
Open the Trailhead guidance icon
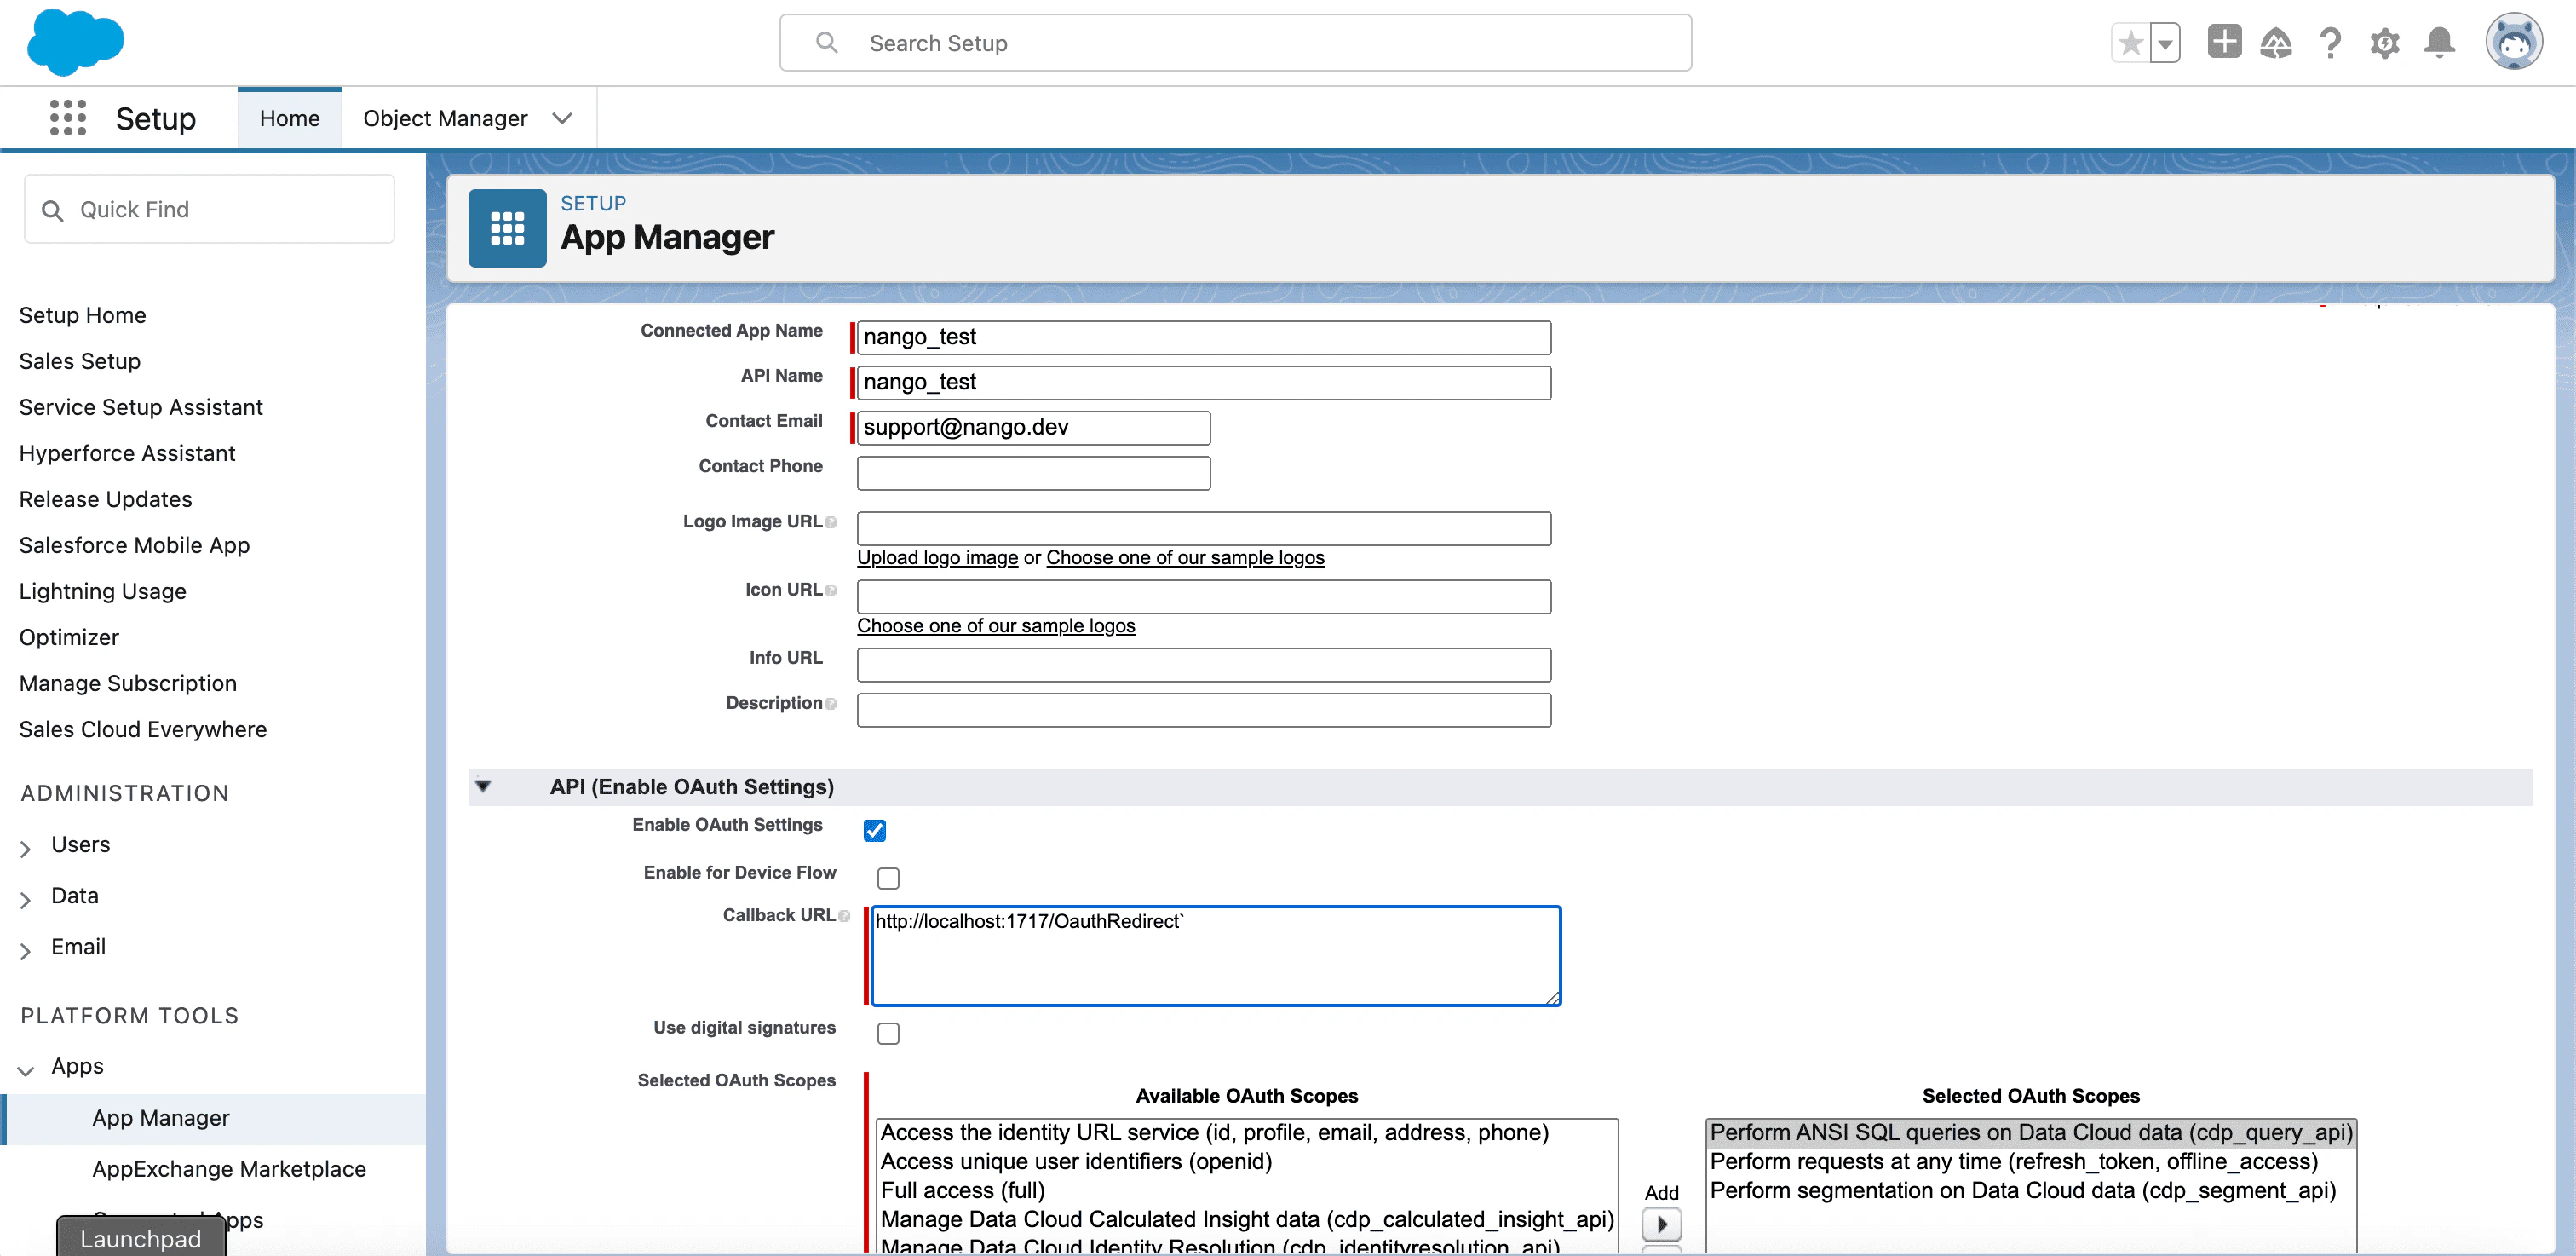(2276, 43)
